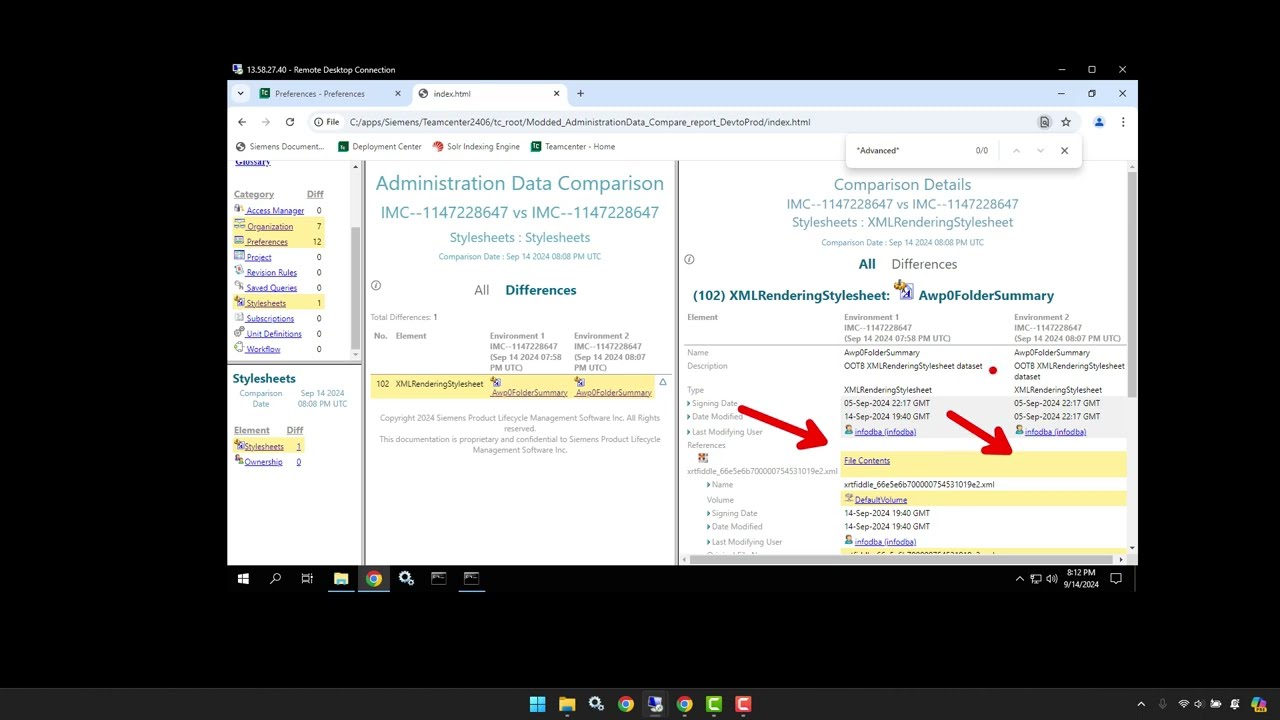This screenshot has height=720, width=1280.
Task: Click the find bar search text field
Action: coord(910,151)
